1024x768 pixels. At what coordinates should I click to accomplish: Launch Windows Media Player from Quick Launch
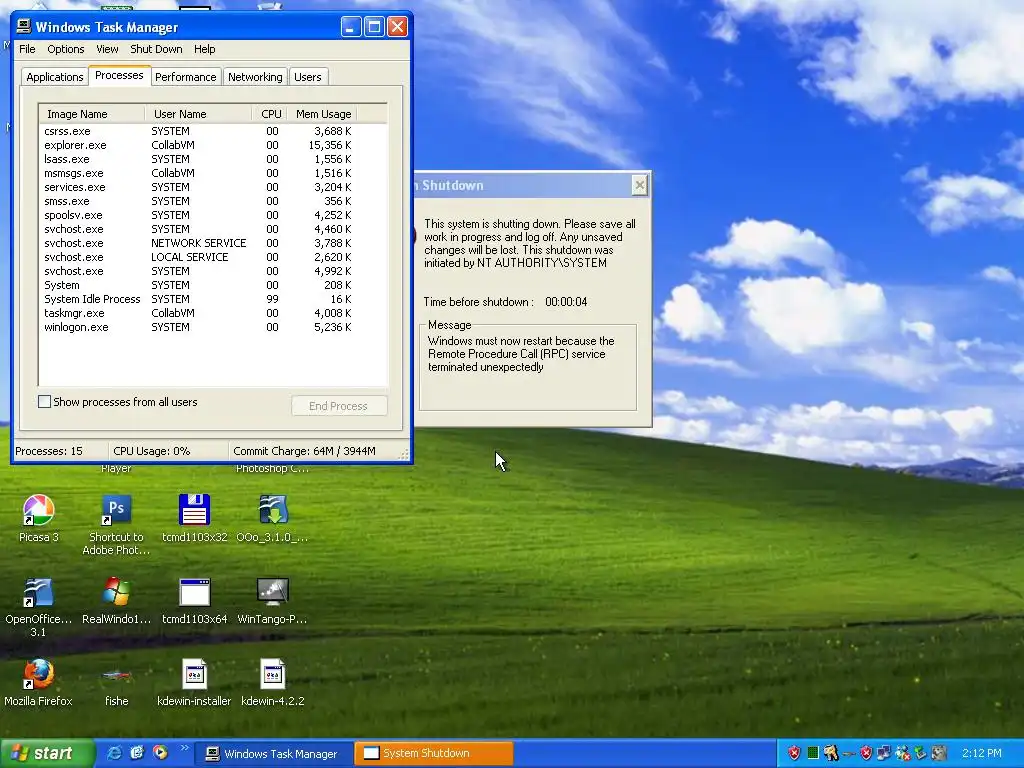(x=160, y=753)
